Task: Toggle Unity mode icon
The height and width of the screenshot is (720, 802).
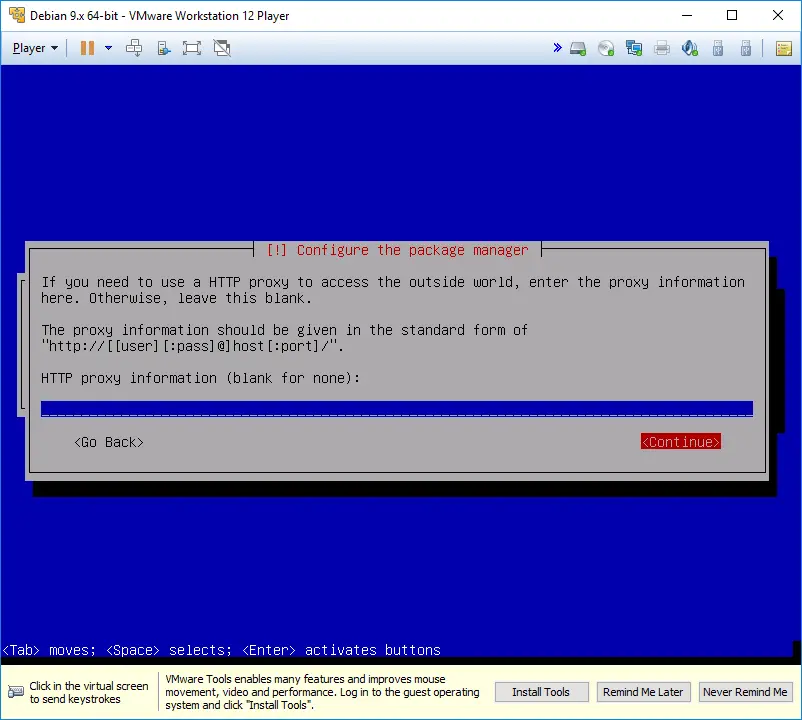Action: coord(222,48)
